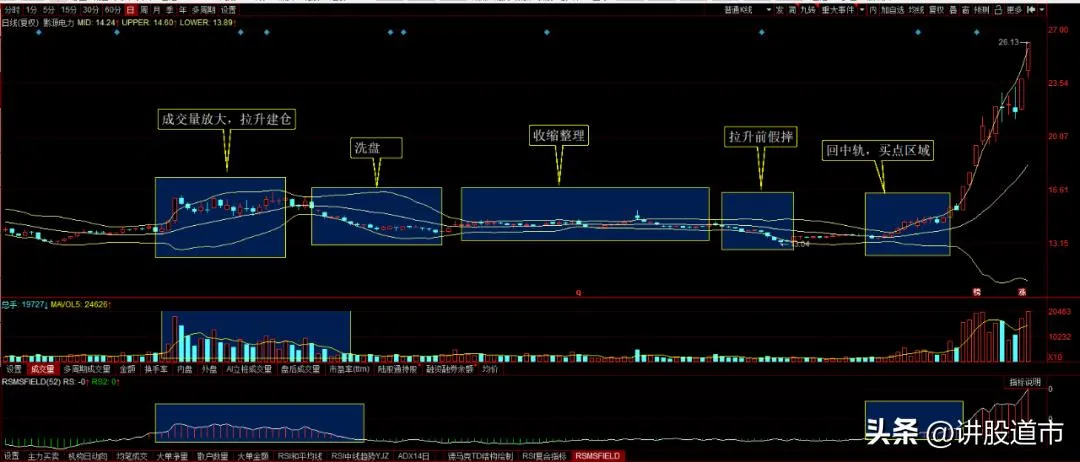The width and height of the screenshot is (1080, 462).
Task: Click the 九转 indicator button
Action: 807,10
